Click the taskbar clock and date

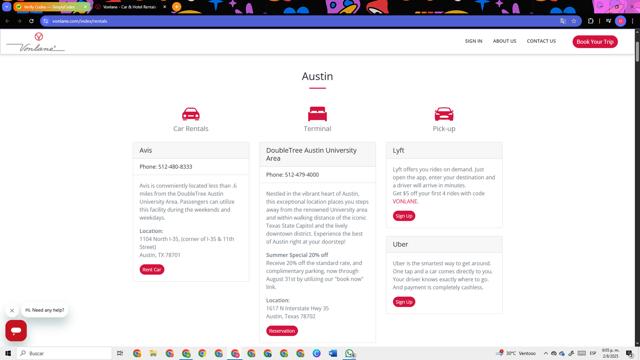[x=611, y=353]
